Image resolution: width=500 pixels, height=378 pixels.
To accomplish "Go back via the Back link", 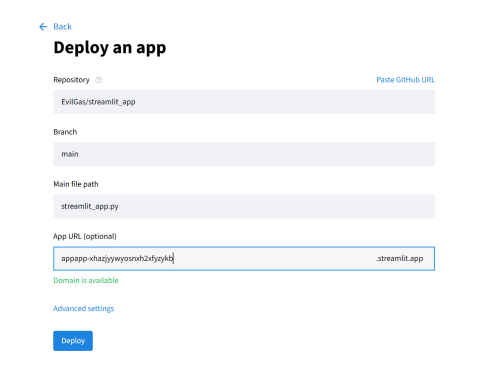I will 62,27.
